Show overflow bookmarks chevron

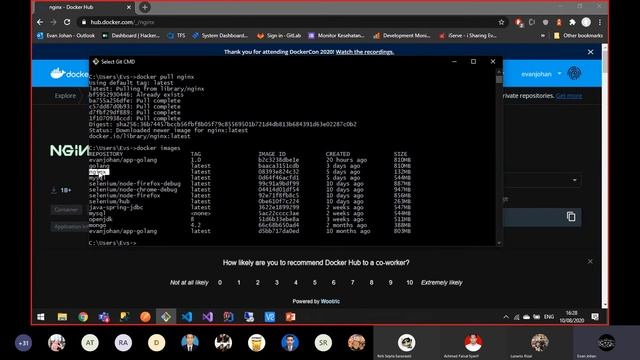pyautogui.click(x=542, y=36)
